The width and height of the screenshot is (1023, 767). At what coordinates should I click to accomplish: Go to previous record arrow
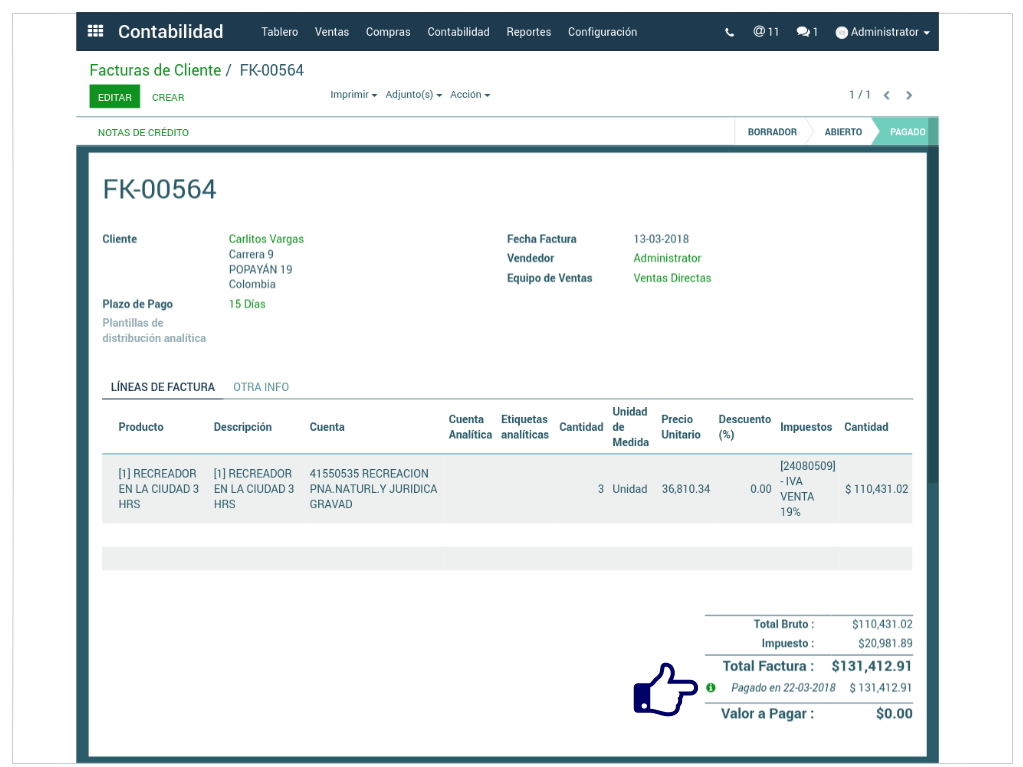[x=886, y=96]
